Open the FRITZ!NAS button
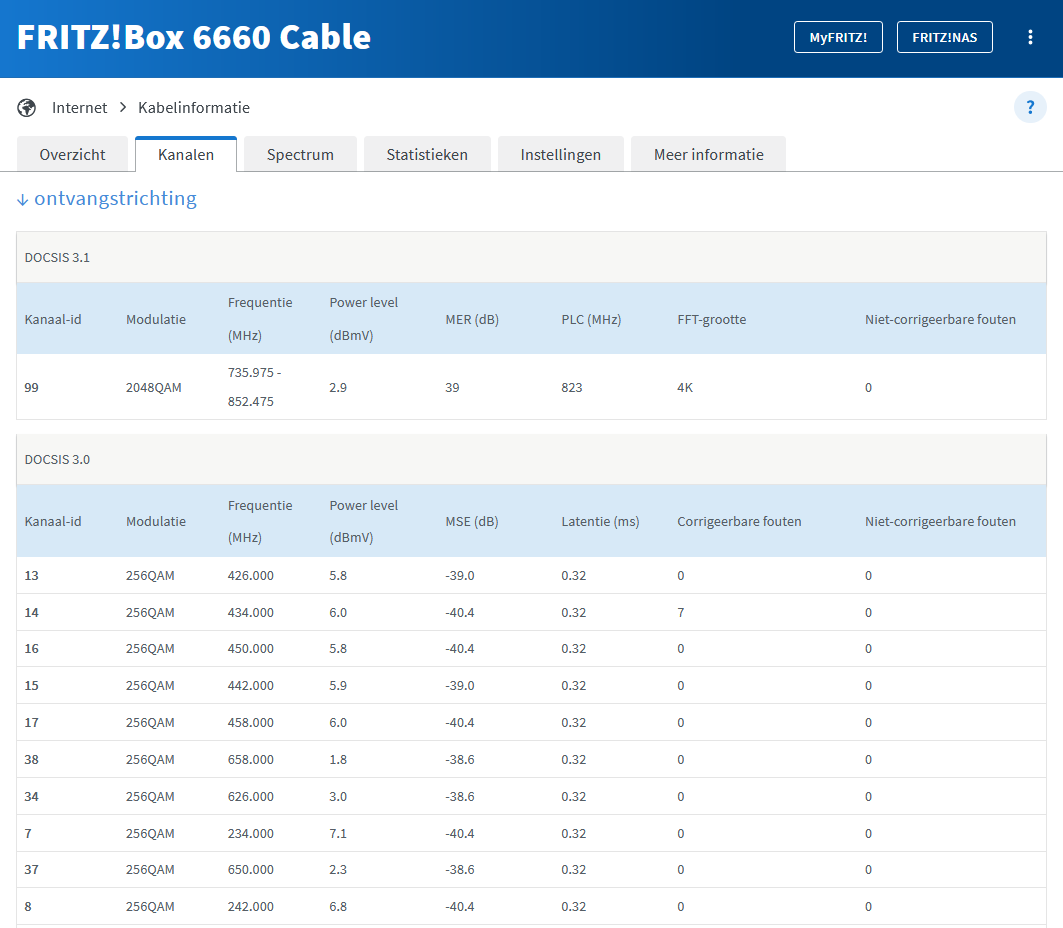1063x928 pixels. (944, 38)
